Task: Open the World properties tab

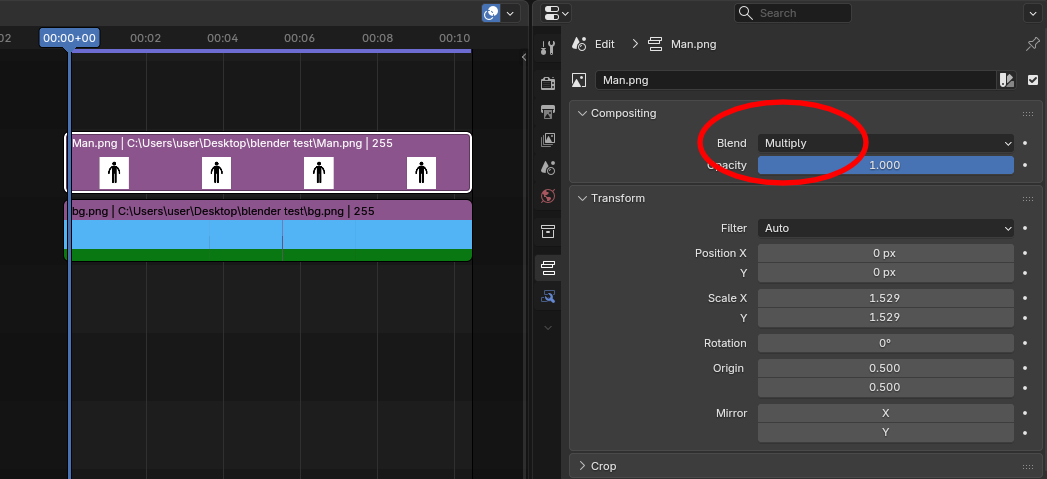Action: tap(548, 196)
